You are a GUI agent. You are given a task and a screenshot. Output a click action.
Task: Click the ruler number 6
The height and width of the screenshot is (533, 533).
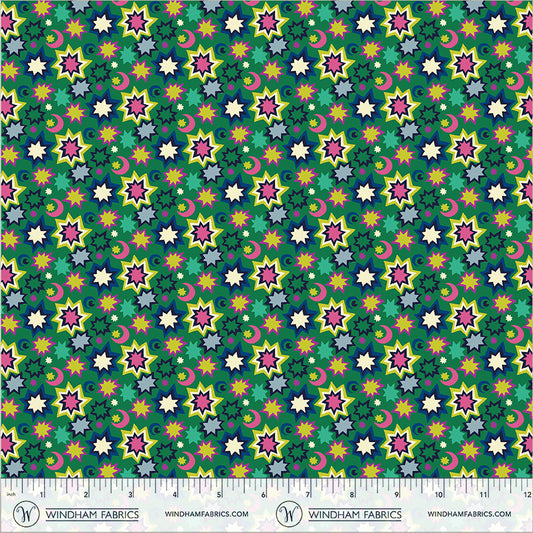pos(263,495)
